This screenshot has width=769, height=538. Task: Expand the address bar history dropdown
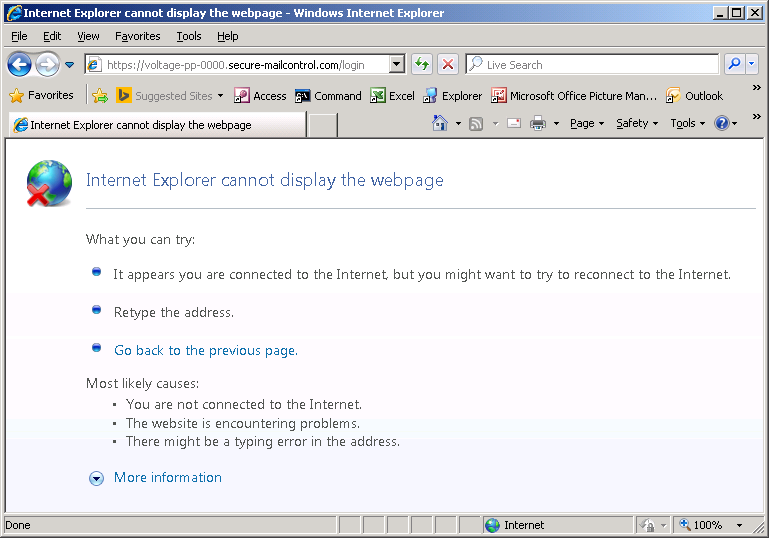(x=397, y=64)
